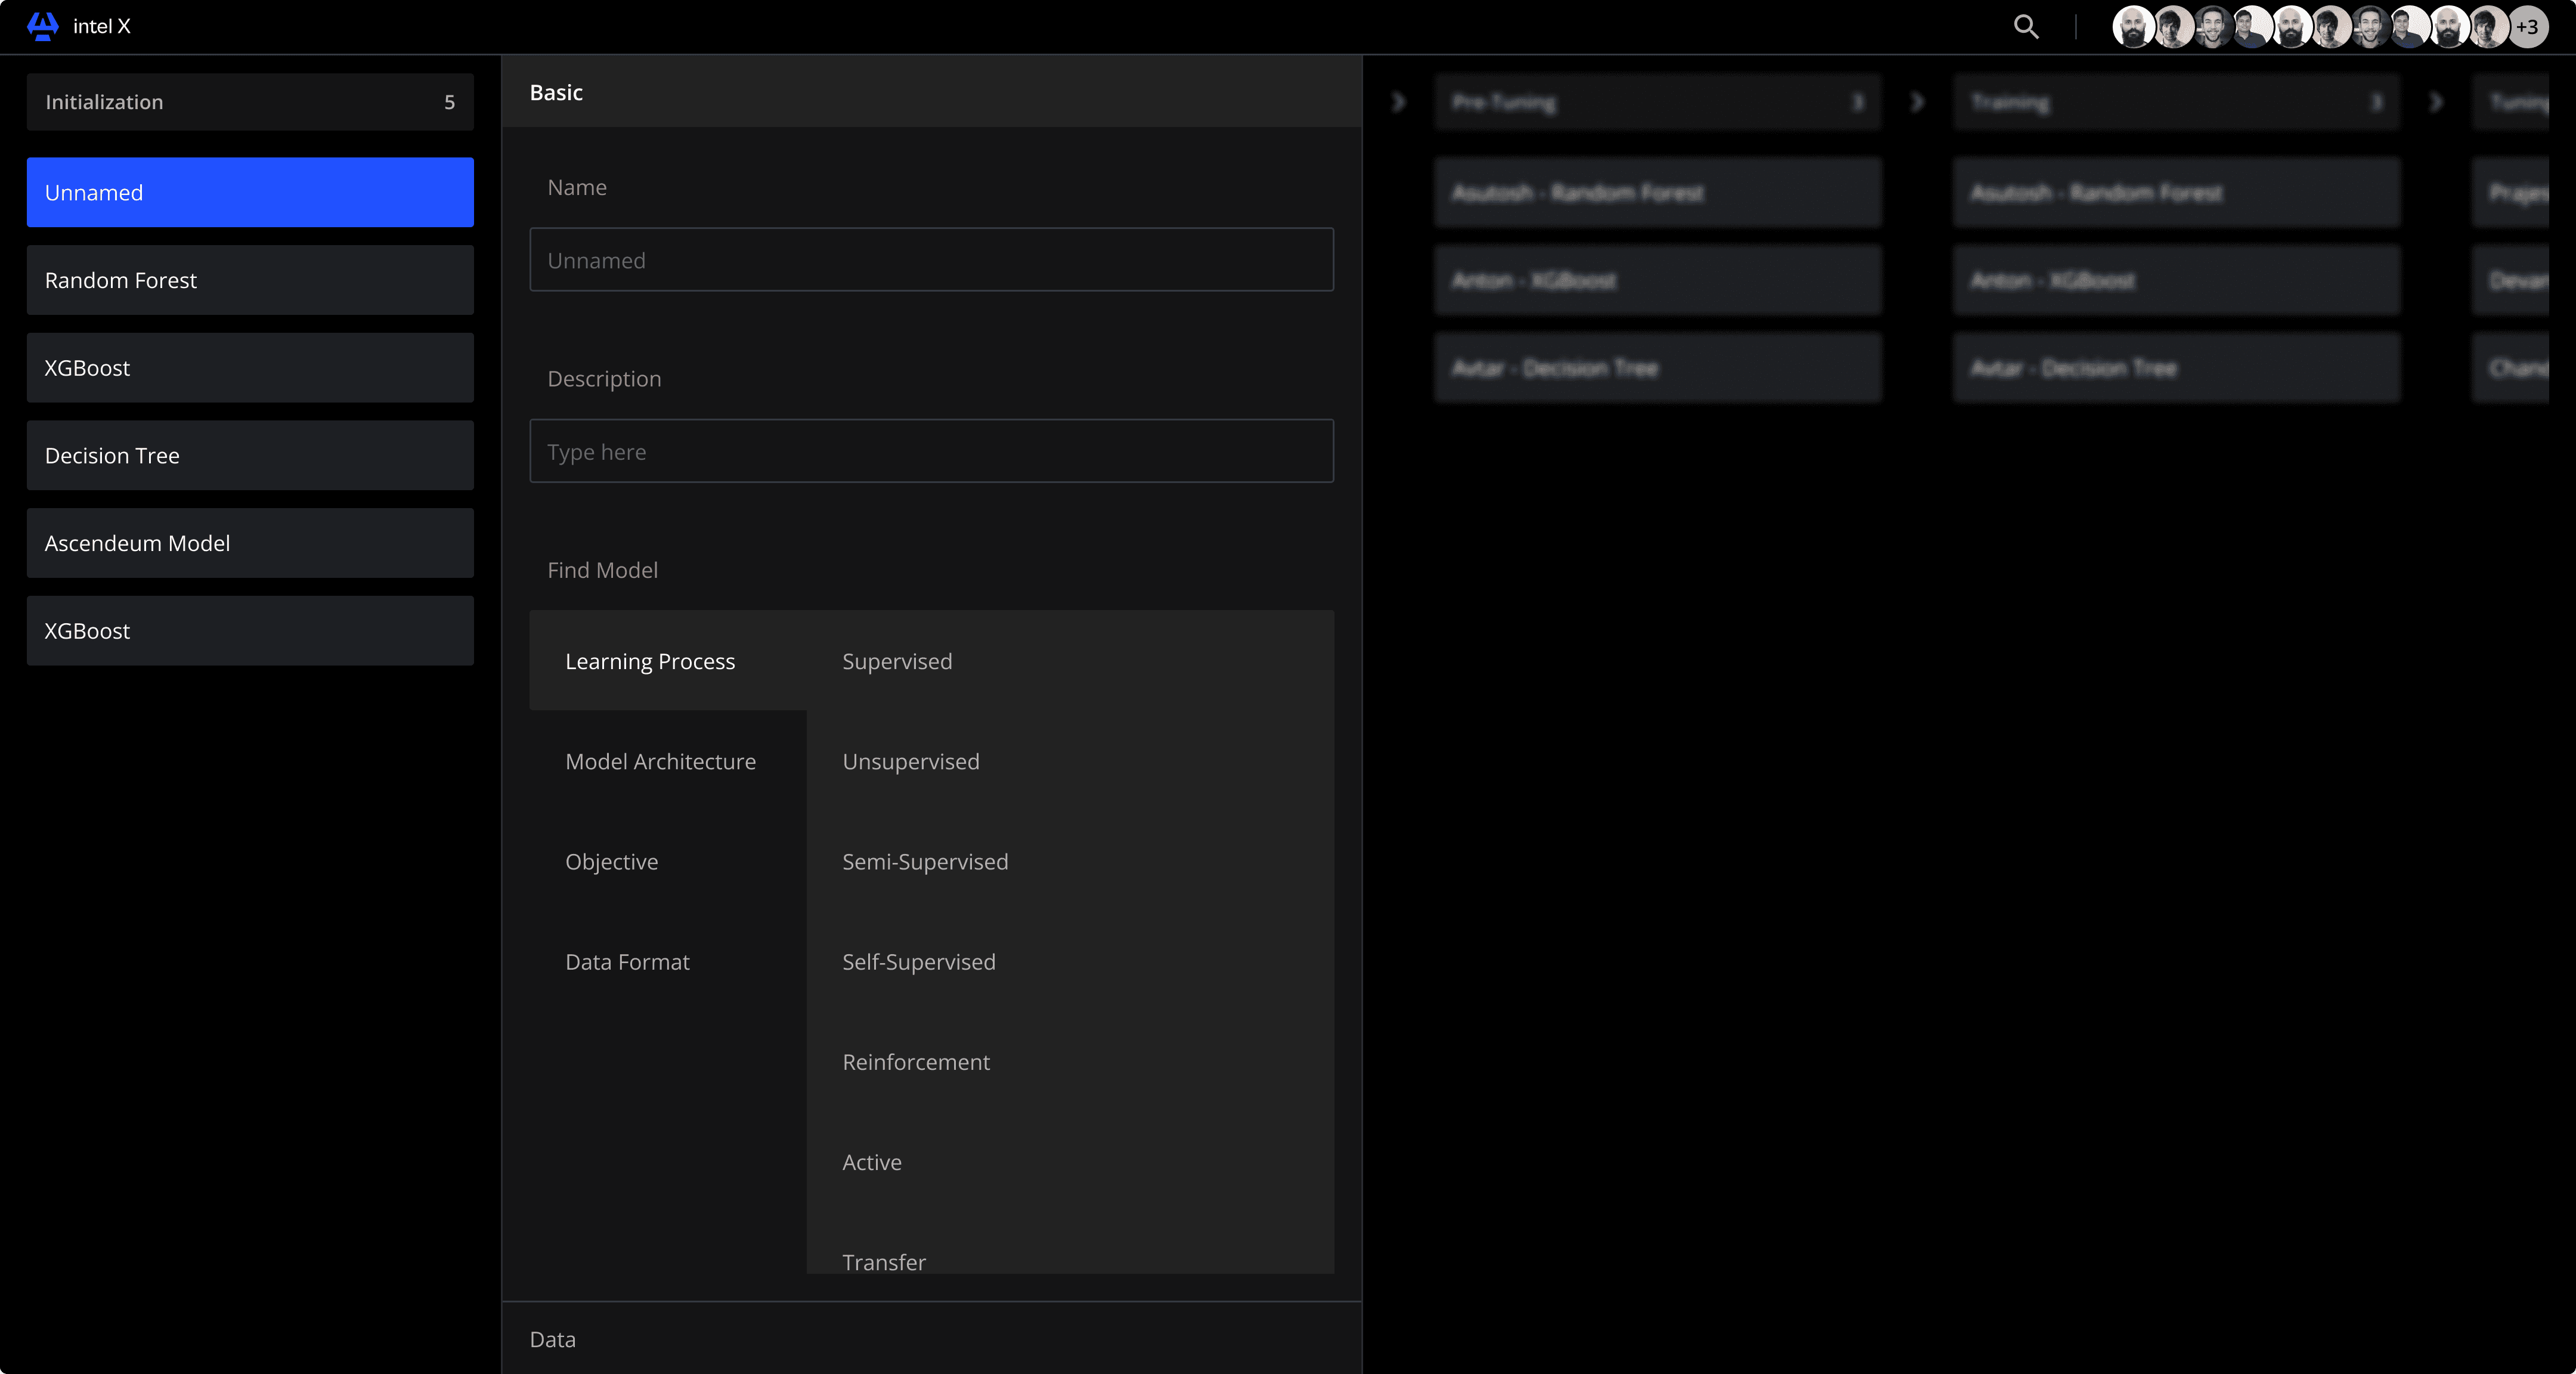Open the Ascendeum Model entry
2576x1374 pixels.
[250, 543]
